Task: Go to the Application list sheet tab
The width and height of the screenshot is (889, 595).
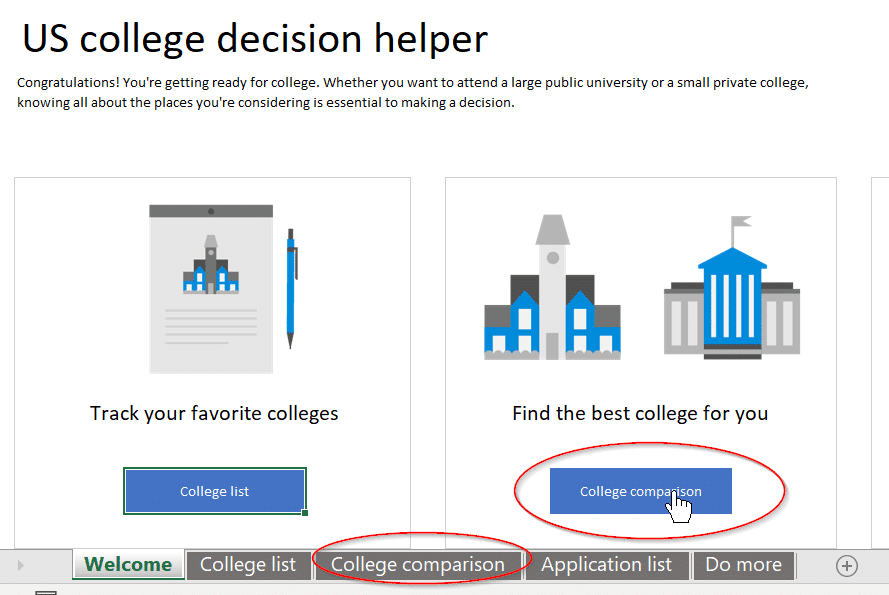Action: (606, 565)
